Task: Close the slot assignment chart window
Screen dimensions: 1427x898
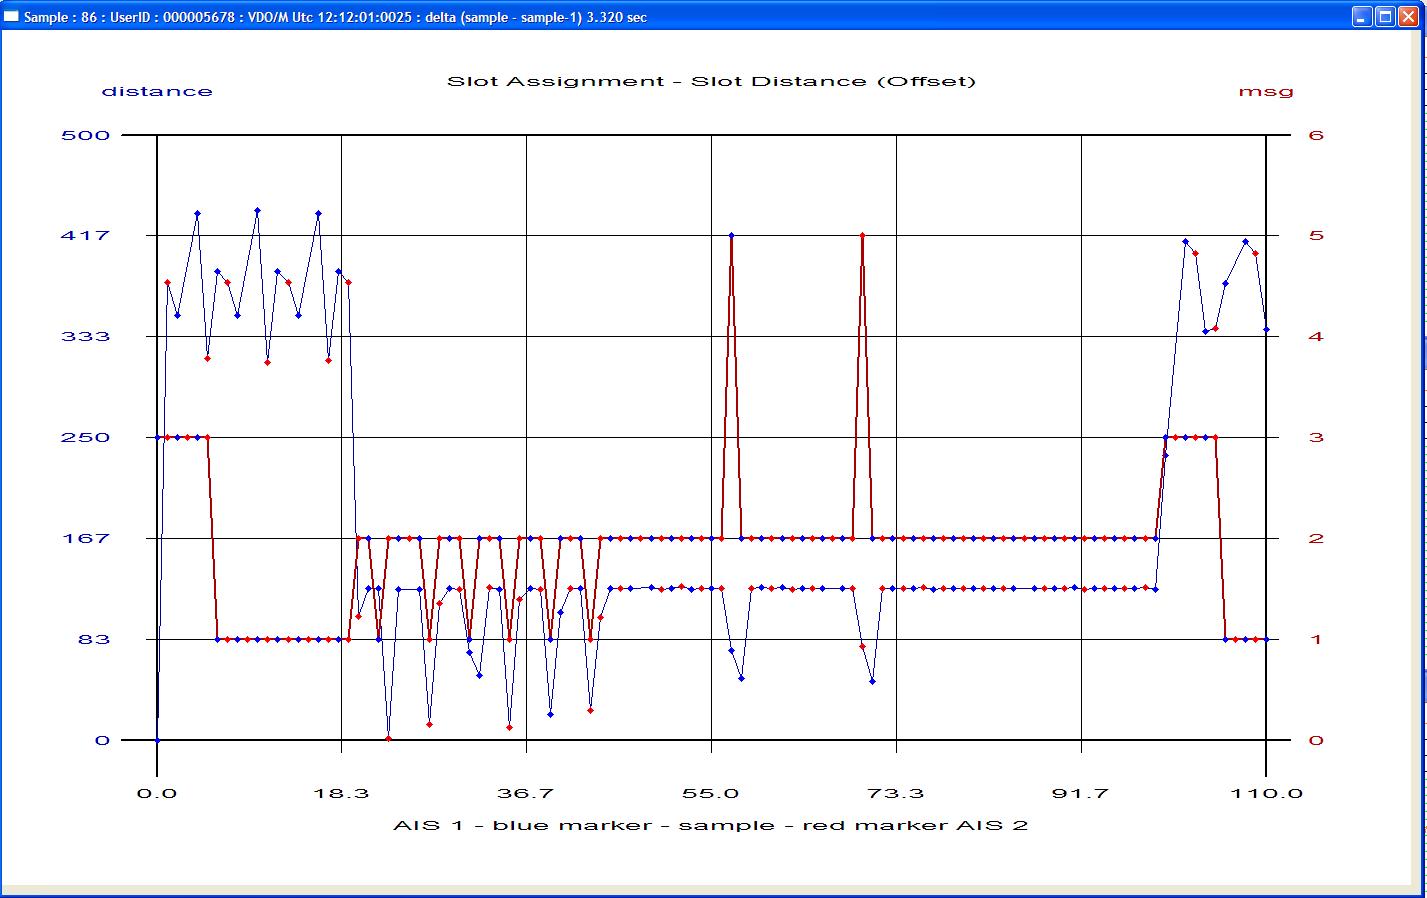Action: (x=1408, y=17)
